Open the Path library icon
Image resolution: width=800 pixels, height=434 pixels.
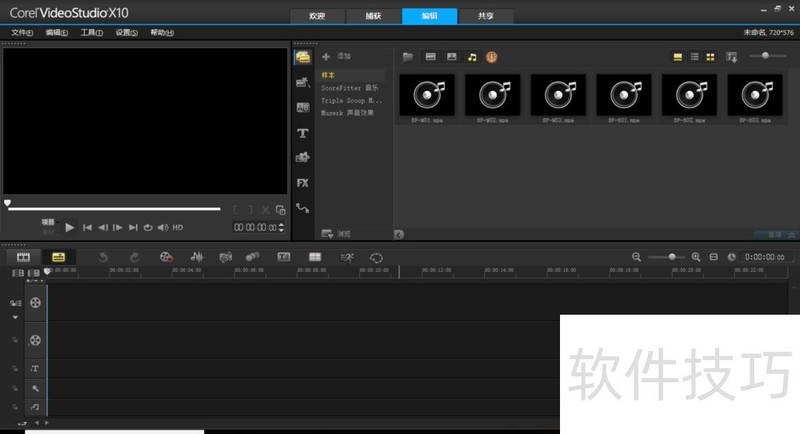[x=302, y=208]
